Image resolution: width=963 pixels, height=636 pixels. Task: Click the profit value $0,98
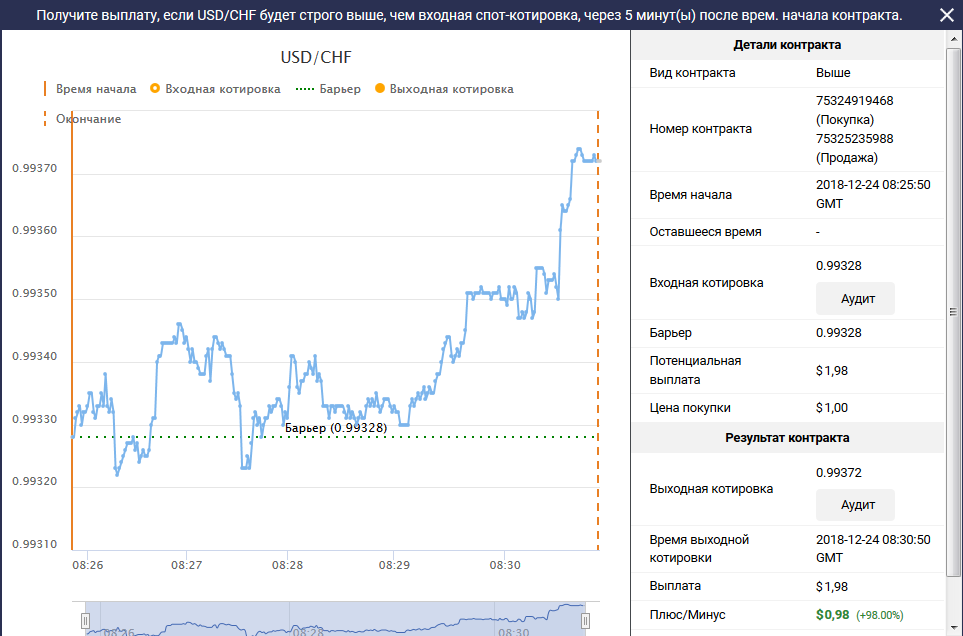point(832,615)
